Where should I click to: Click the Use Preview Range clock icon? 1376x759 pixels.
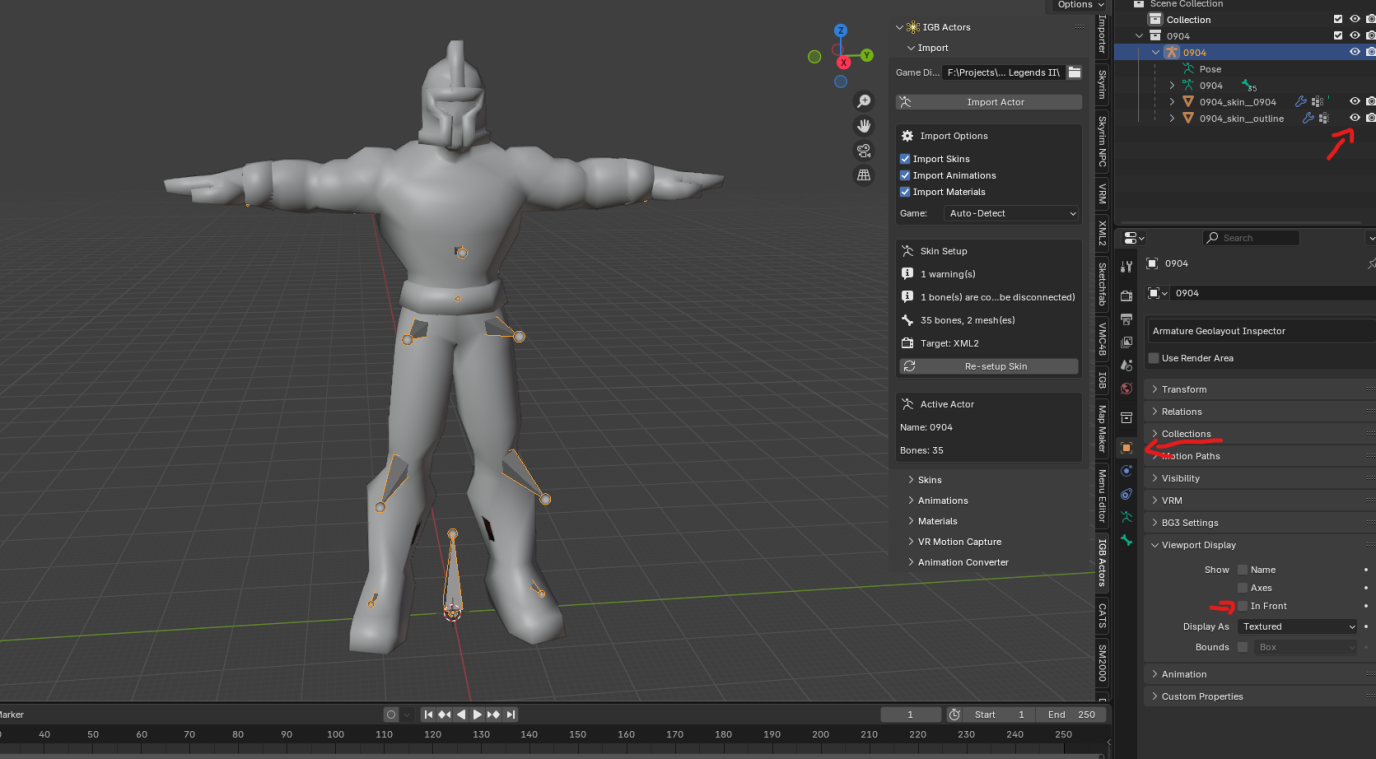pos(955,714)
